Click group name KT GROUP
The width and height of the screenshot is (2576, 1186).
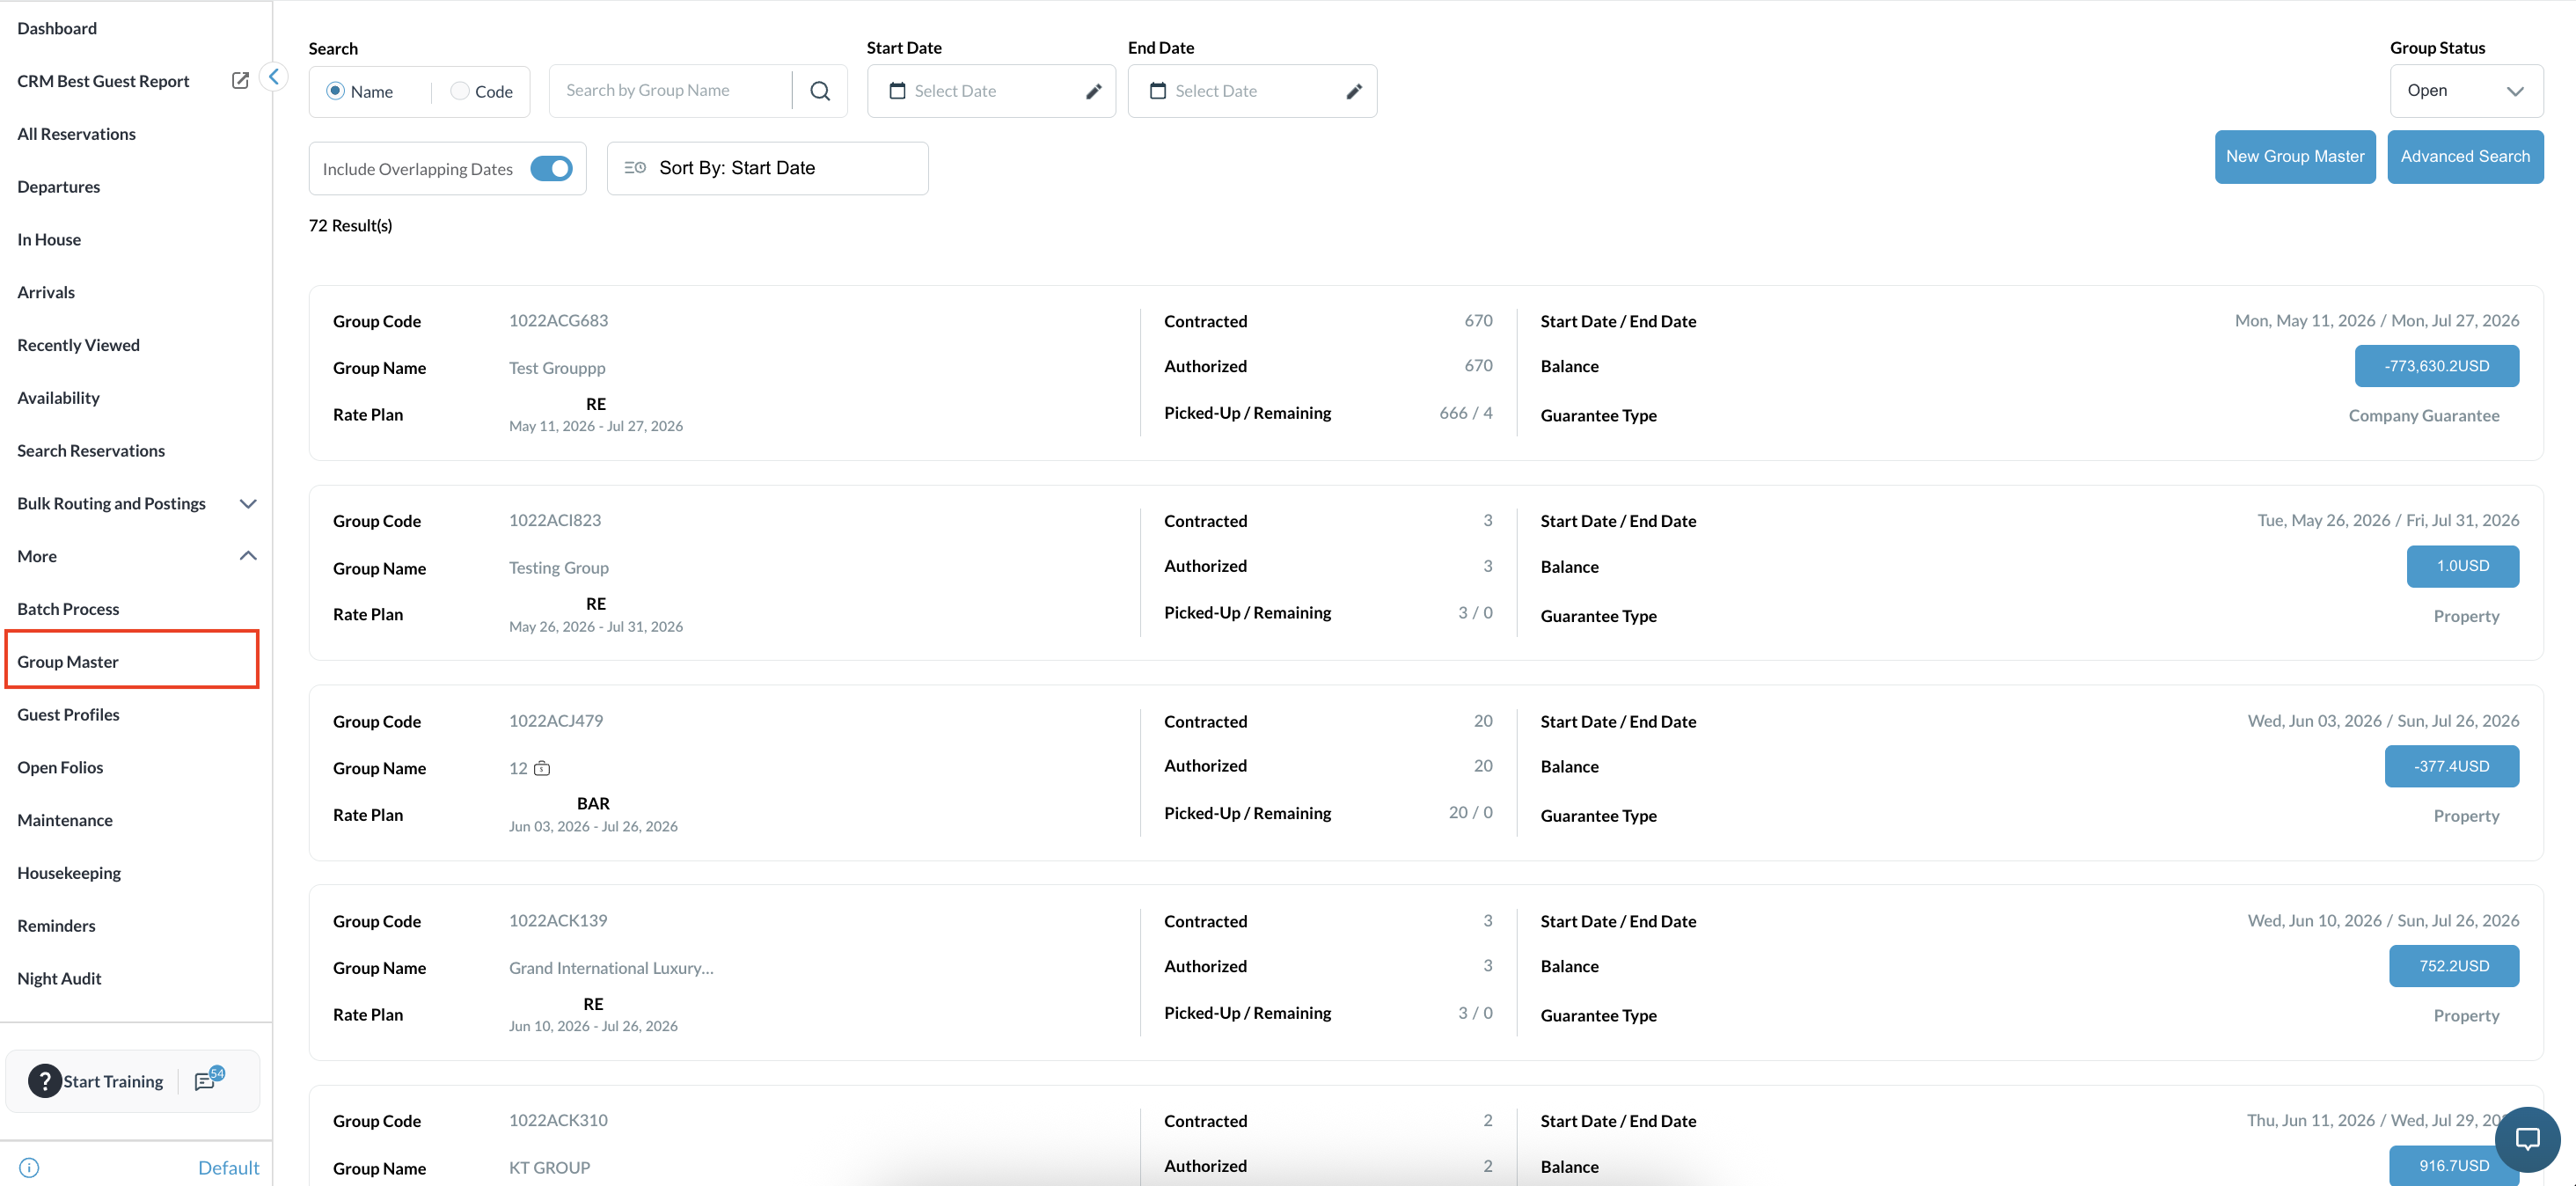tap(549, 1167)
